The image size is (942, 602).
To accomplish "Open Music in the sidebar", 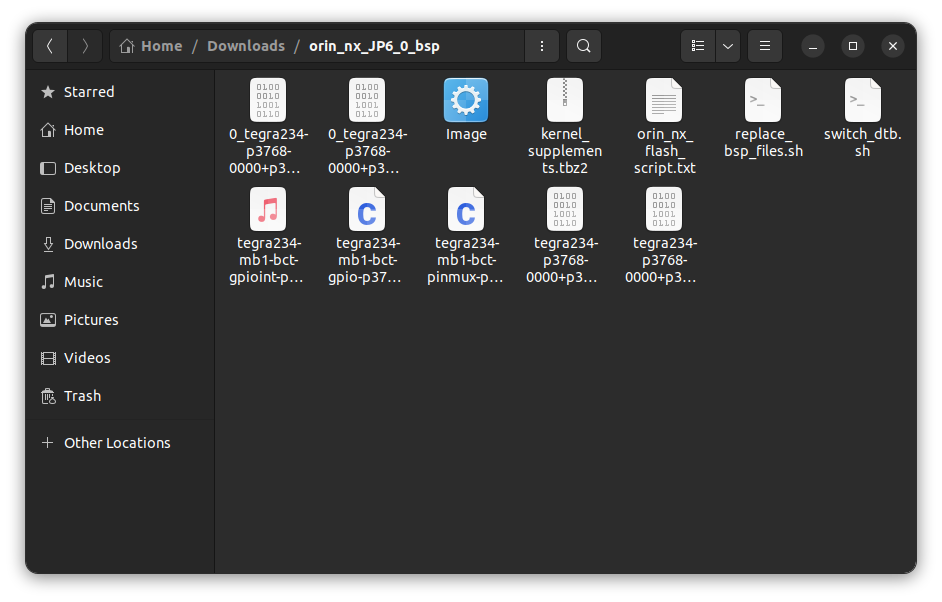I will (x=120, y=282).
